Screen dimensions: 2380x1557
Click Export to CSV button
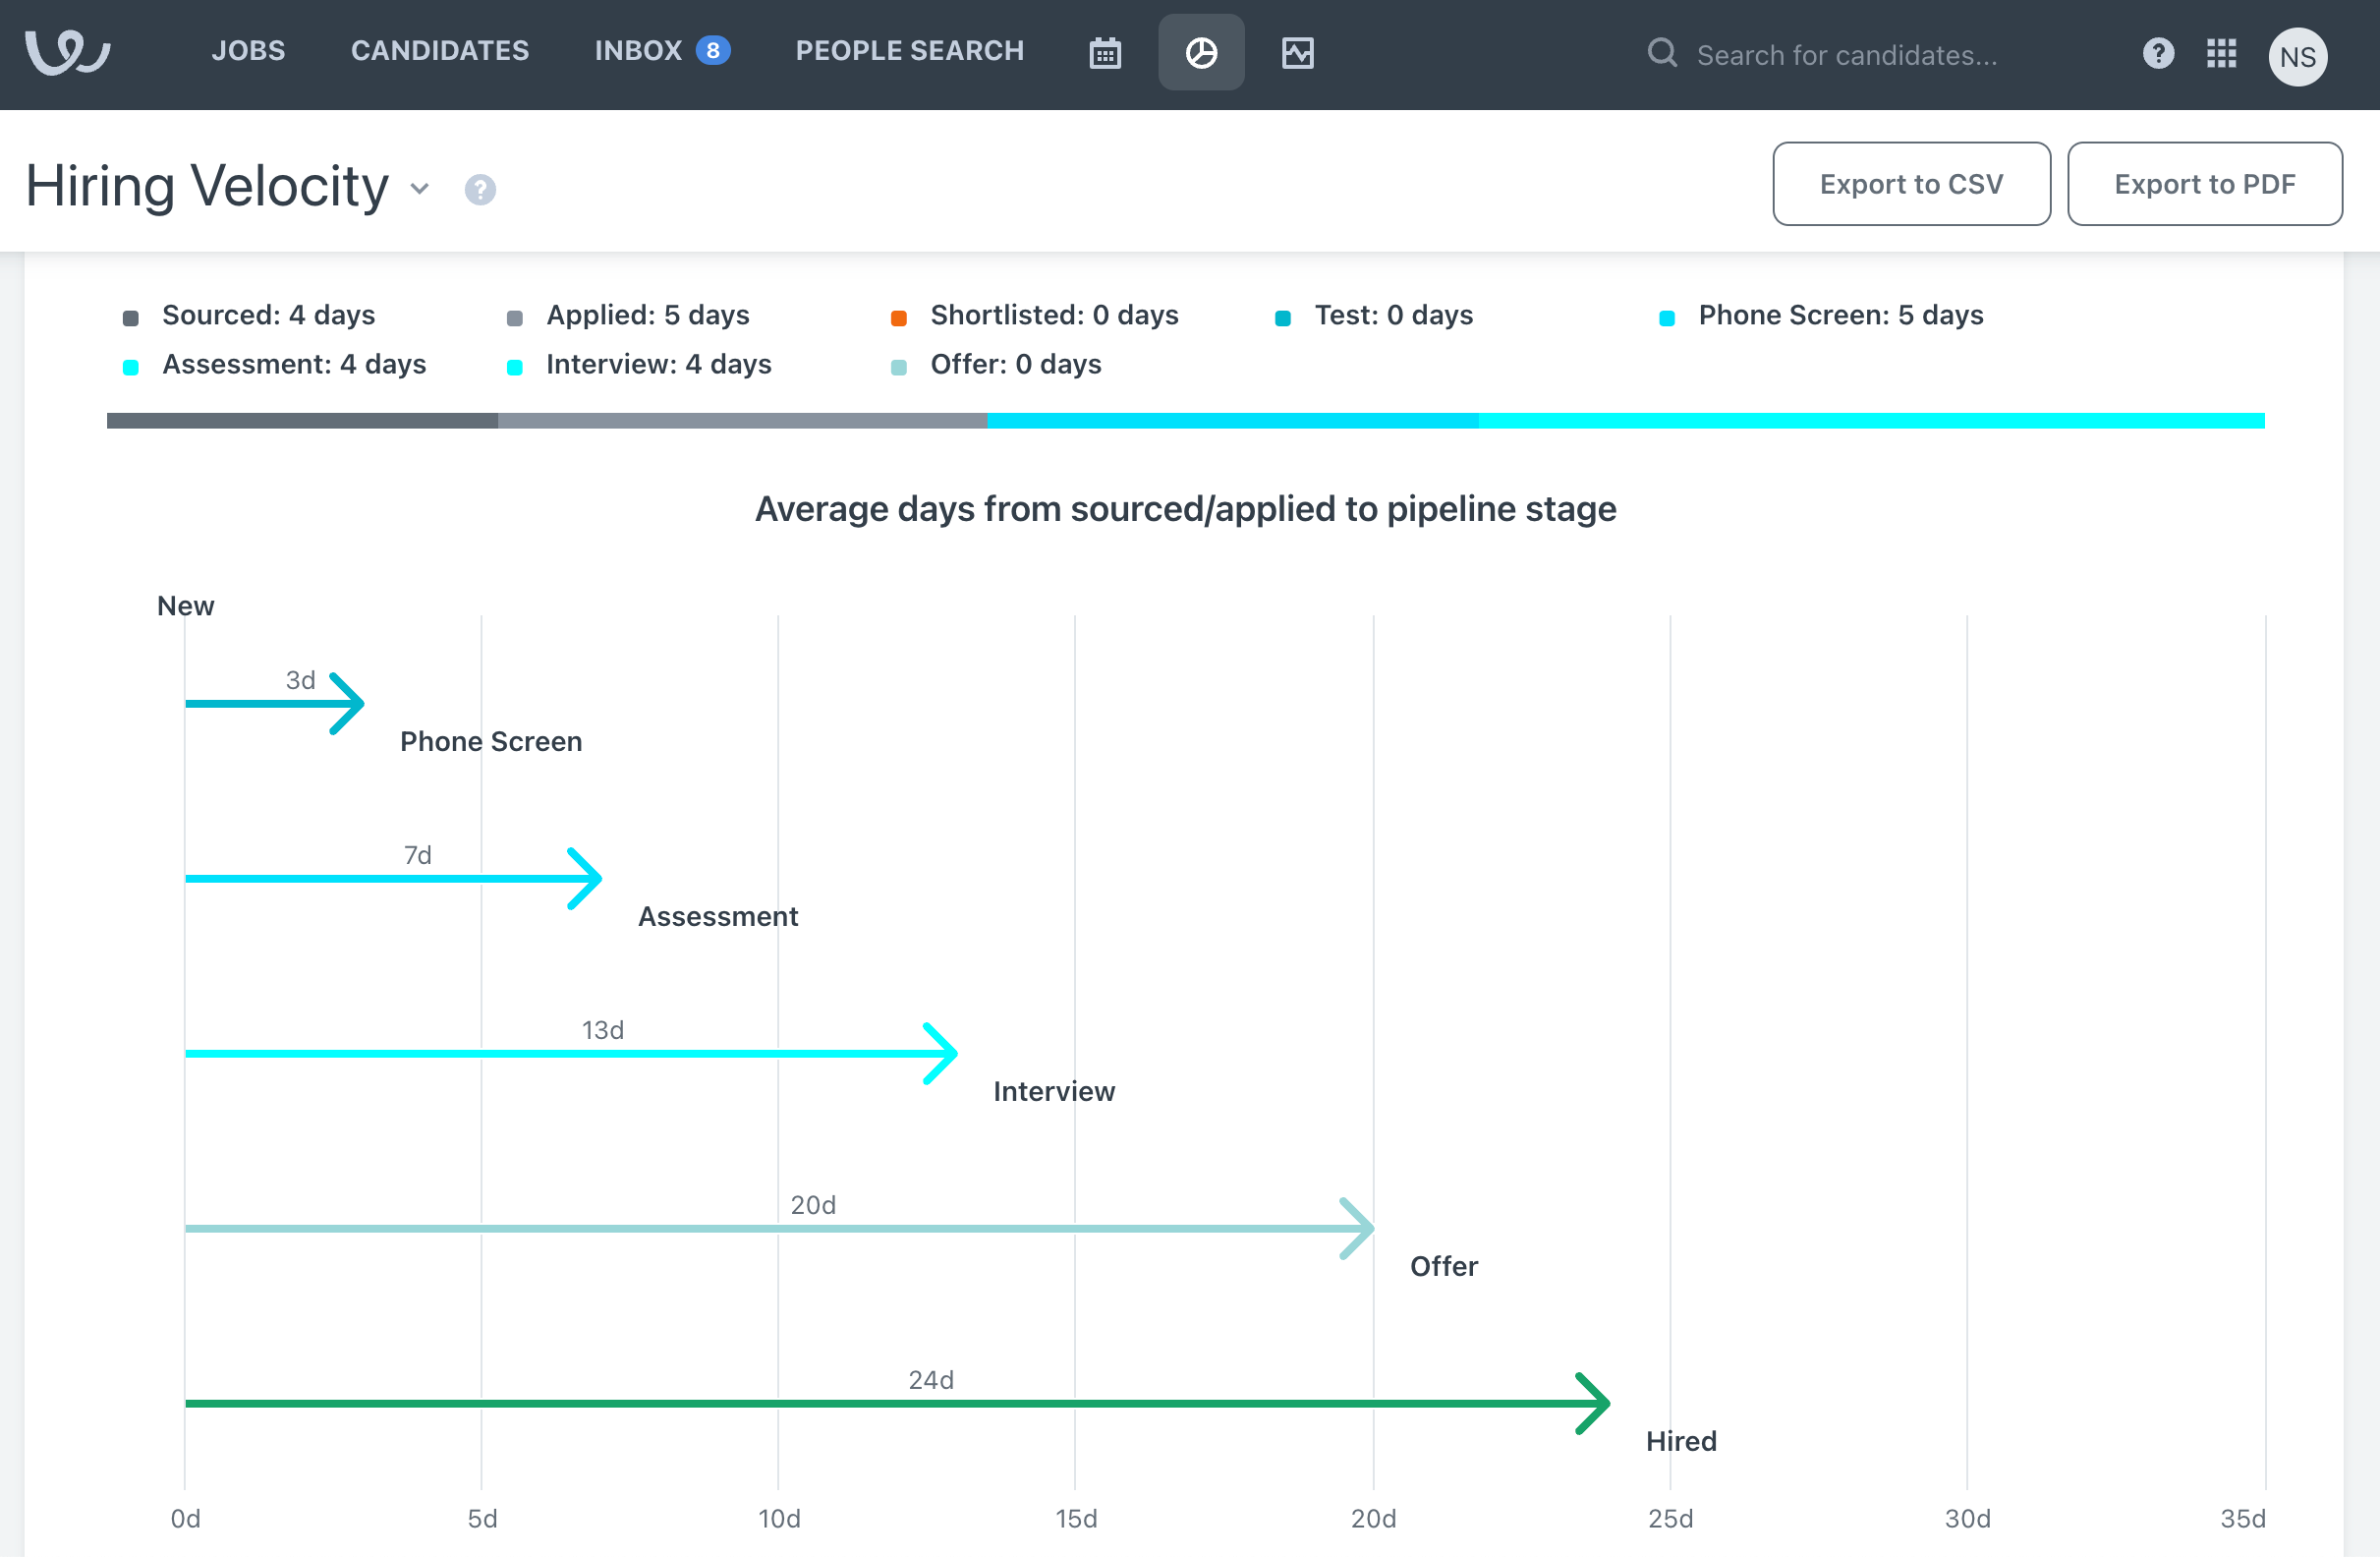(1910, 184)
